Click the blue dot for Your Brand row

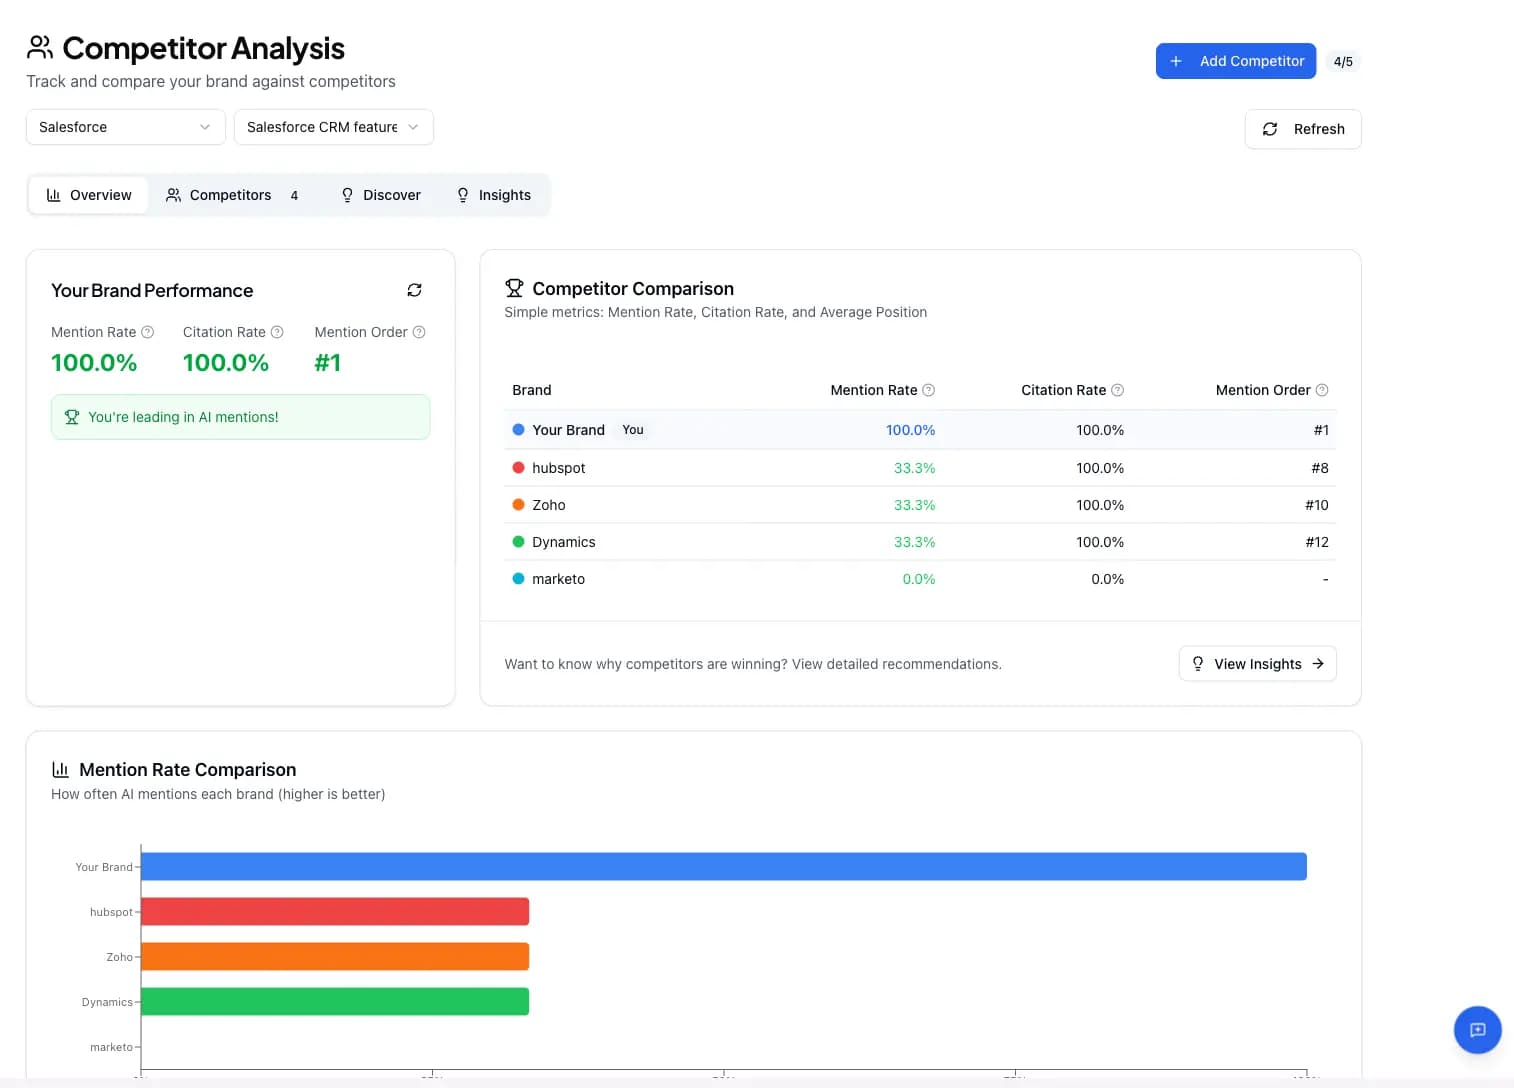[x=518, y=430]
